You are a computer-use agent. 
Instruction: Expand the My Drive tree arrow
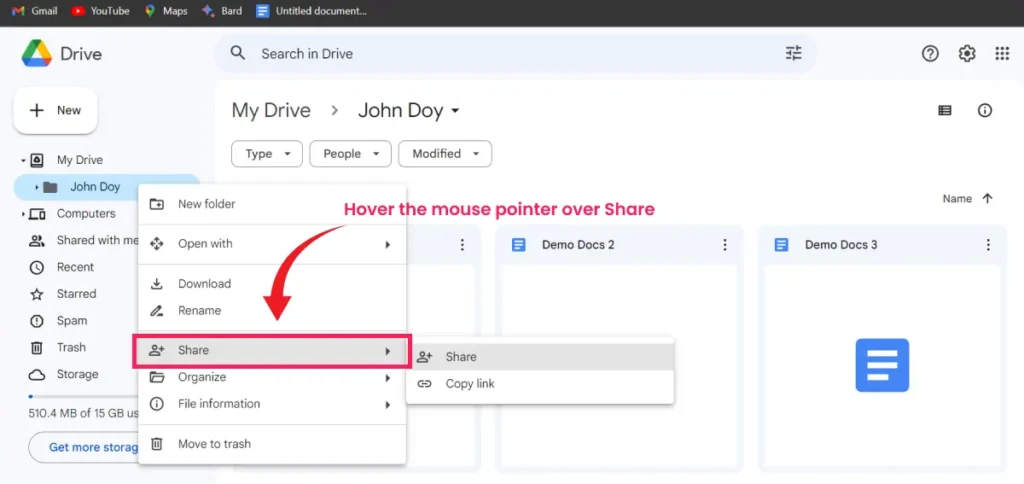pyautogui.click(x=23, y=160)
